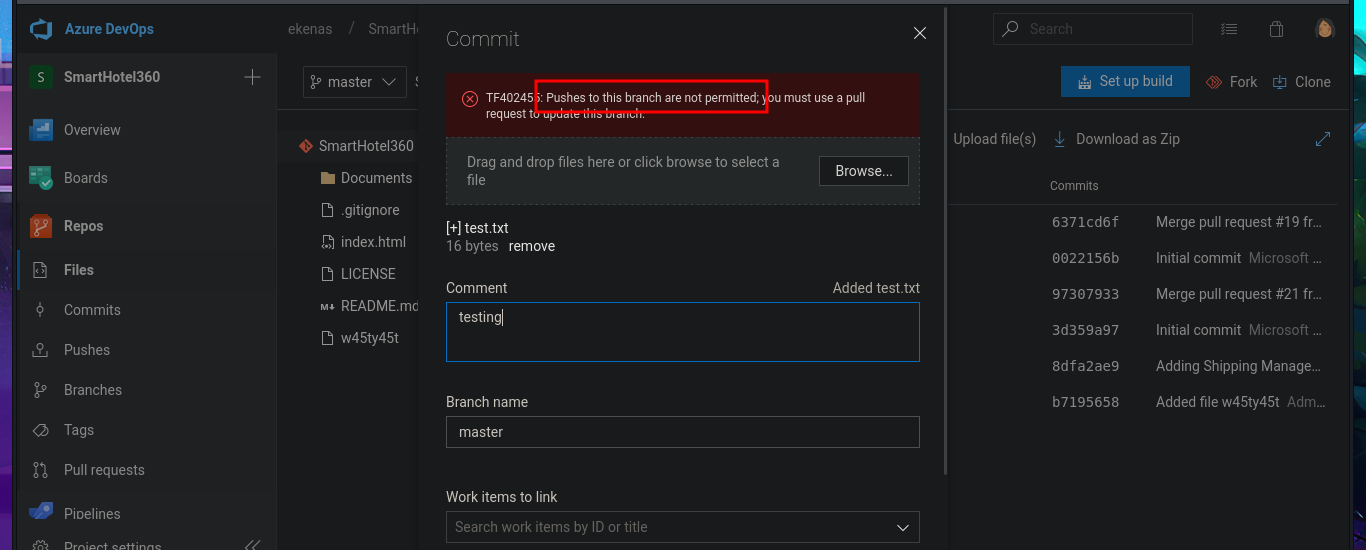Open the user avatar menu
This screenshot has width=1366, height=550.
[1325, 29]
